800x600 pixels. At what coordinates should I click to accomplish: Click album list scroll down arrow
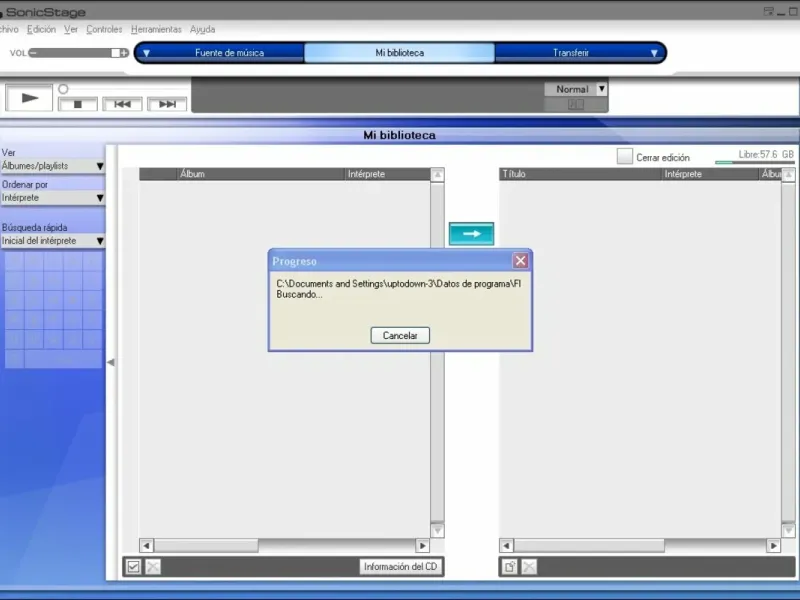click(x=438, y=531)
